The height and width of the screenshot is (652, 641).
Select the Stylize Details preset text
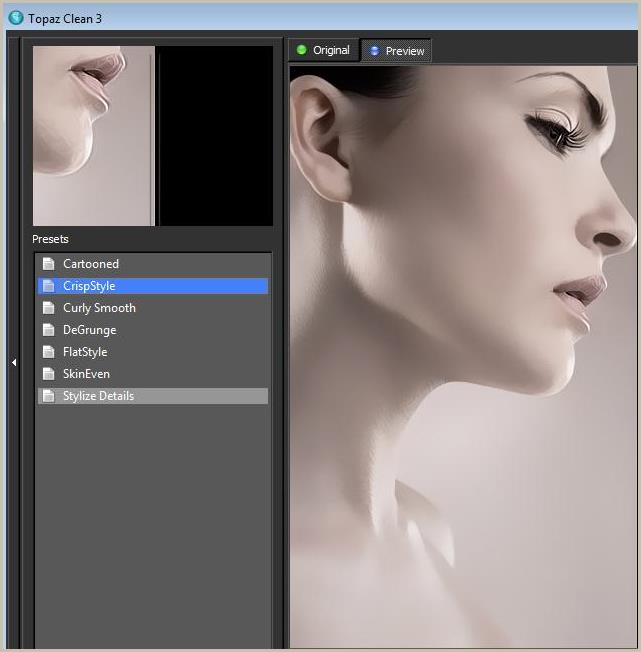point(98,396)
